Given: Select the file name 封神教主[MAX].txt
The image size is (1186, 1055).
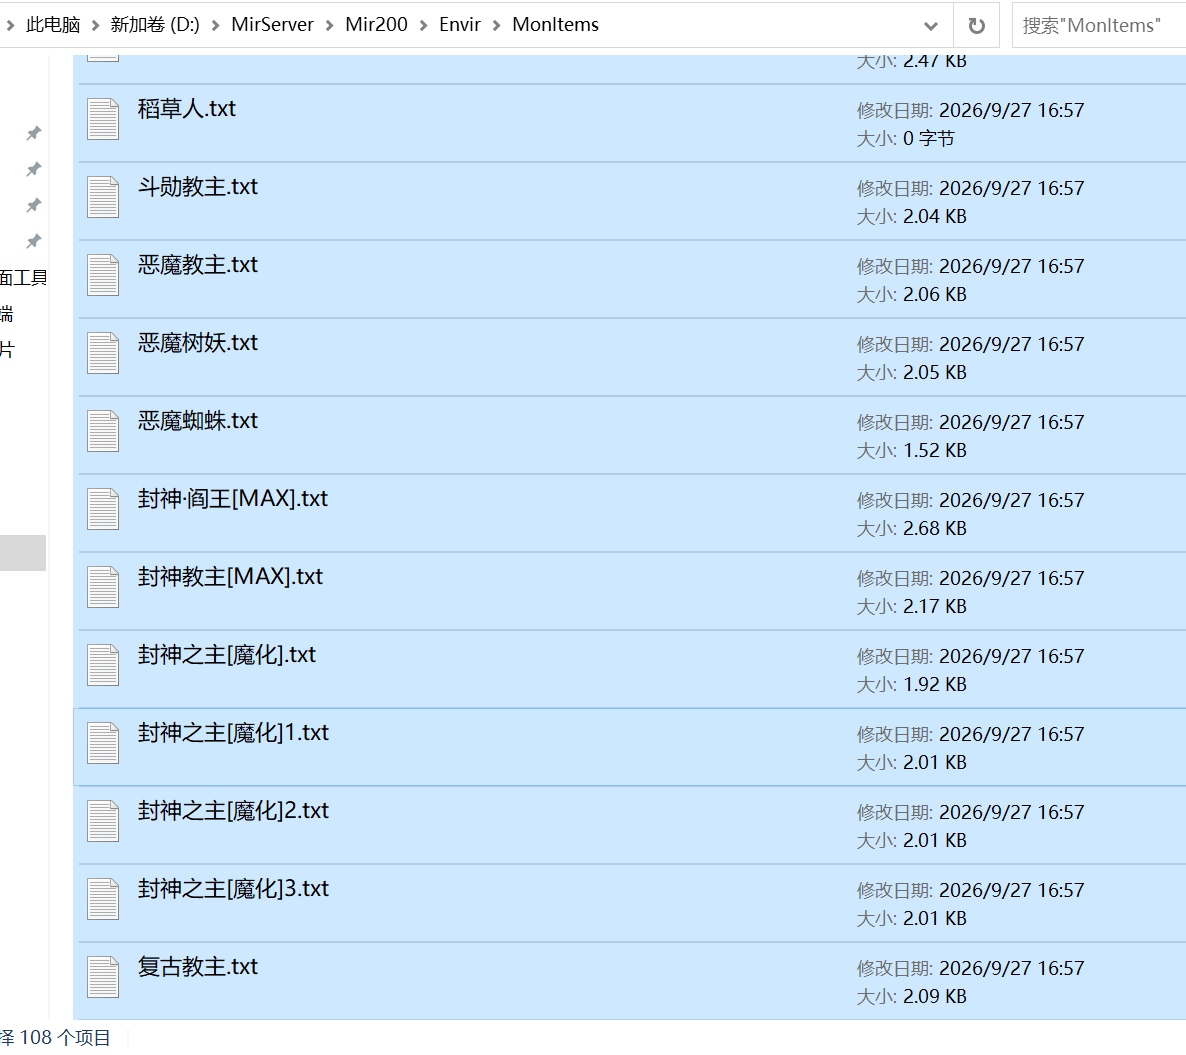Looking at the screenshot, I should [230, 576].
